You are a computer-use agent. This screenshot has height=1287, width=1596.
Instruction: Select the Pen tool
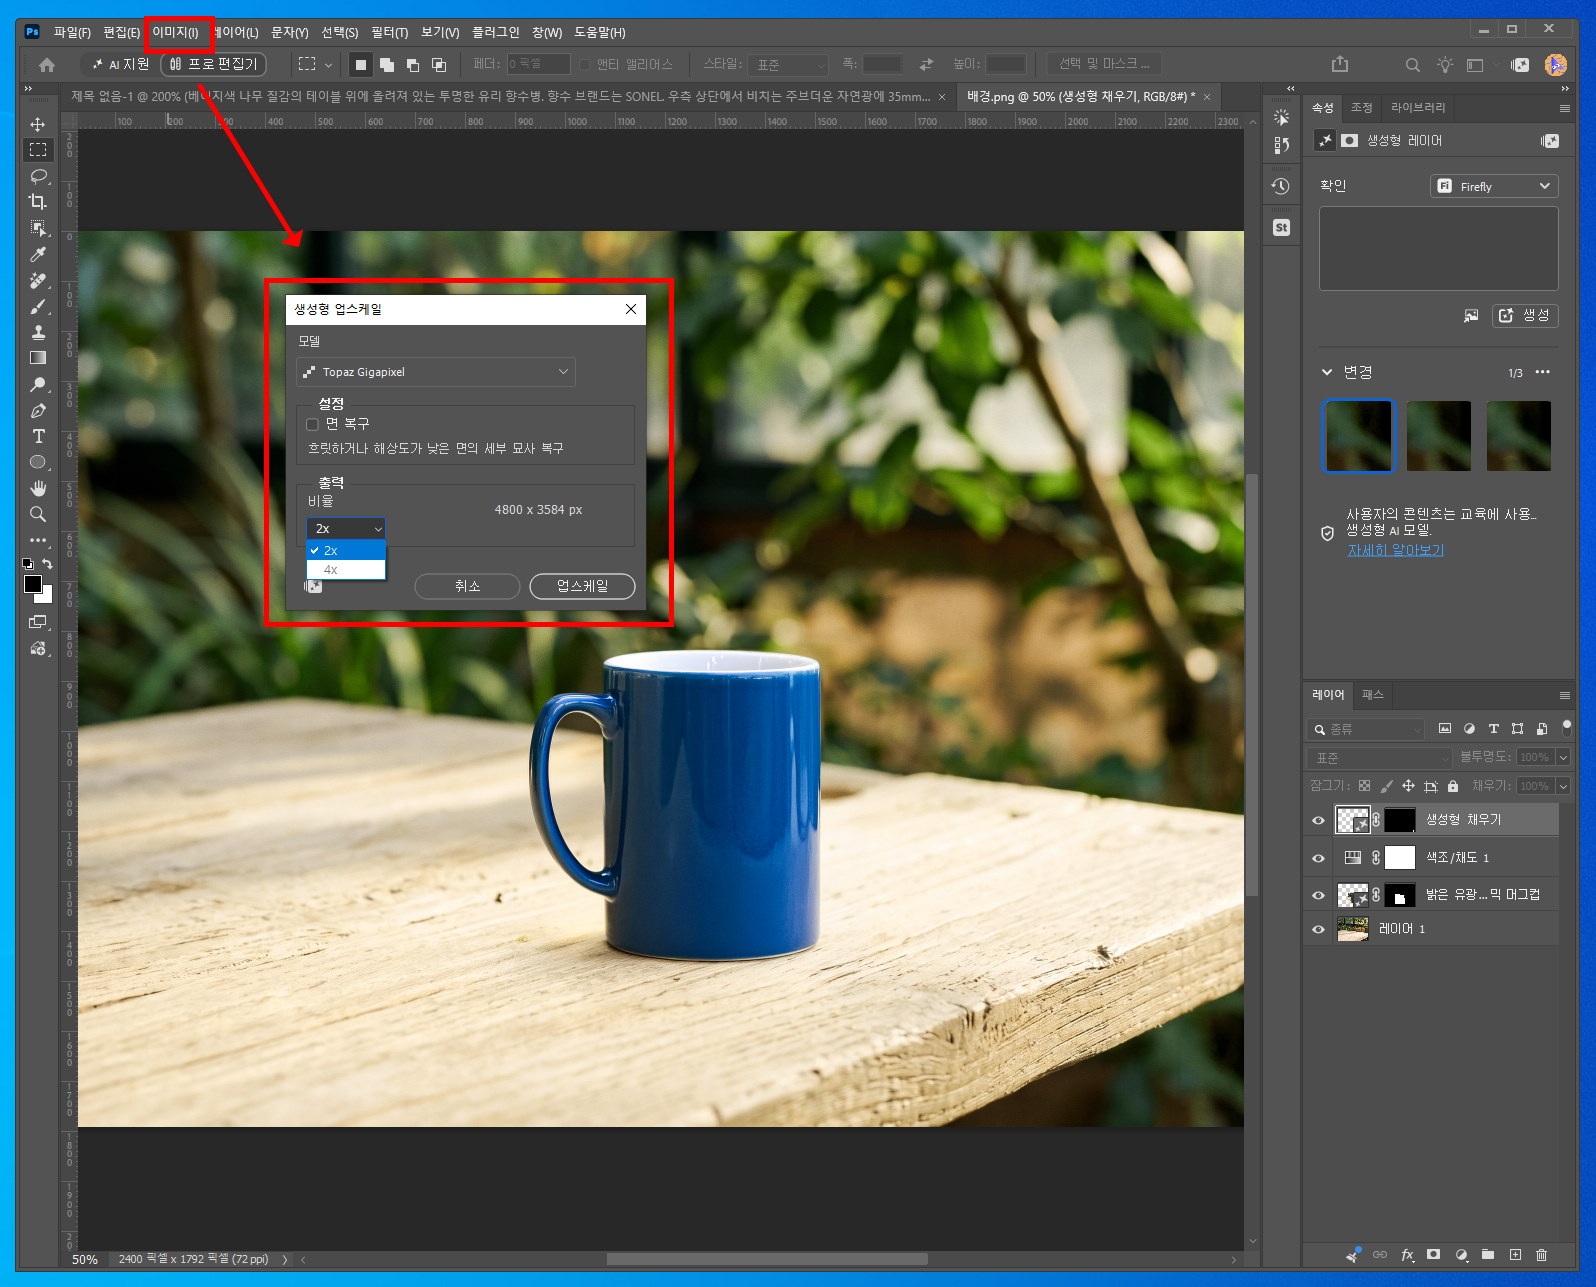tap(38, 410)
